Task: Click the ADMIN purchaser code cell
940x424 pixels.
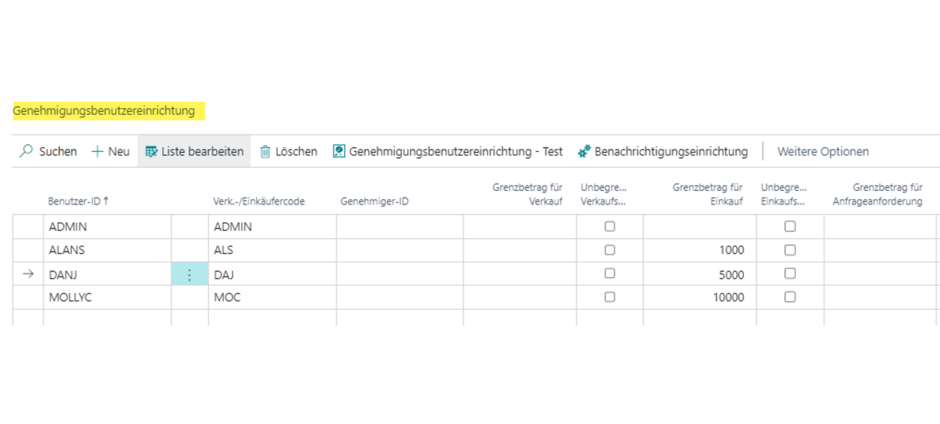Action: (x=272, y=227)
